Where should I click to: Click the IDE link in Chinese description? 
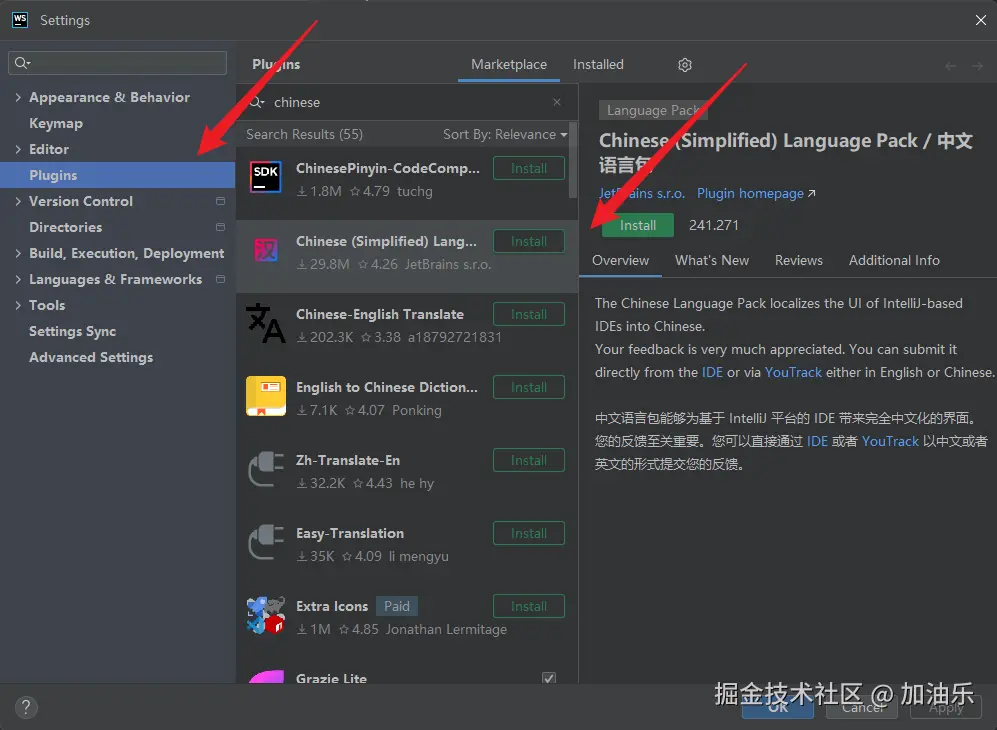[817, 441]
